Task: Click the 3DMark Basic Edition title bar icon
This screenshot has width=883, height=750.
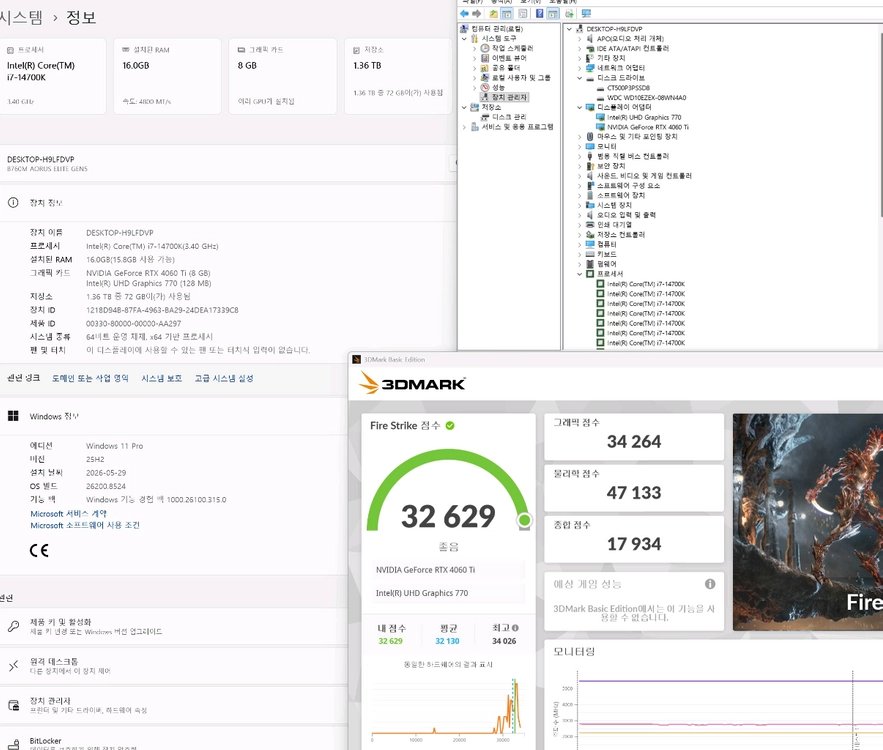Action: 356,359
